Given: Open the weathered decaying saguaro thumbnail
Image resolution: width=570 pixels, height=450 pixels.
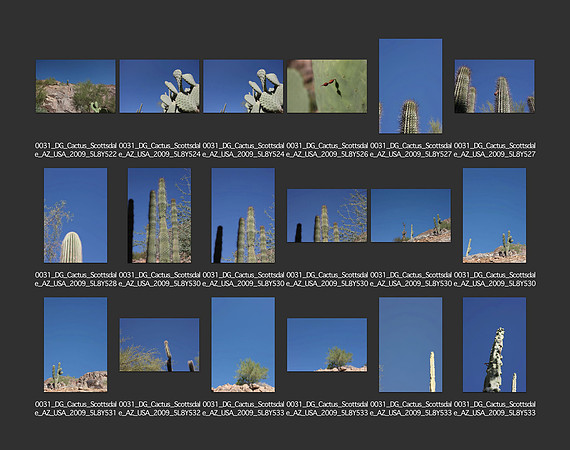Looking at the screenshot, I should 494,345.
